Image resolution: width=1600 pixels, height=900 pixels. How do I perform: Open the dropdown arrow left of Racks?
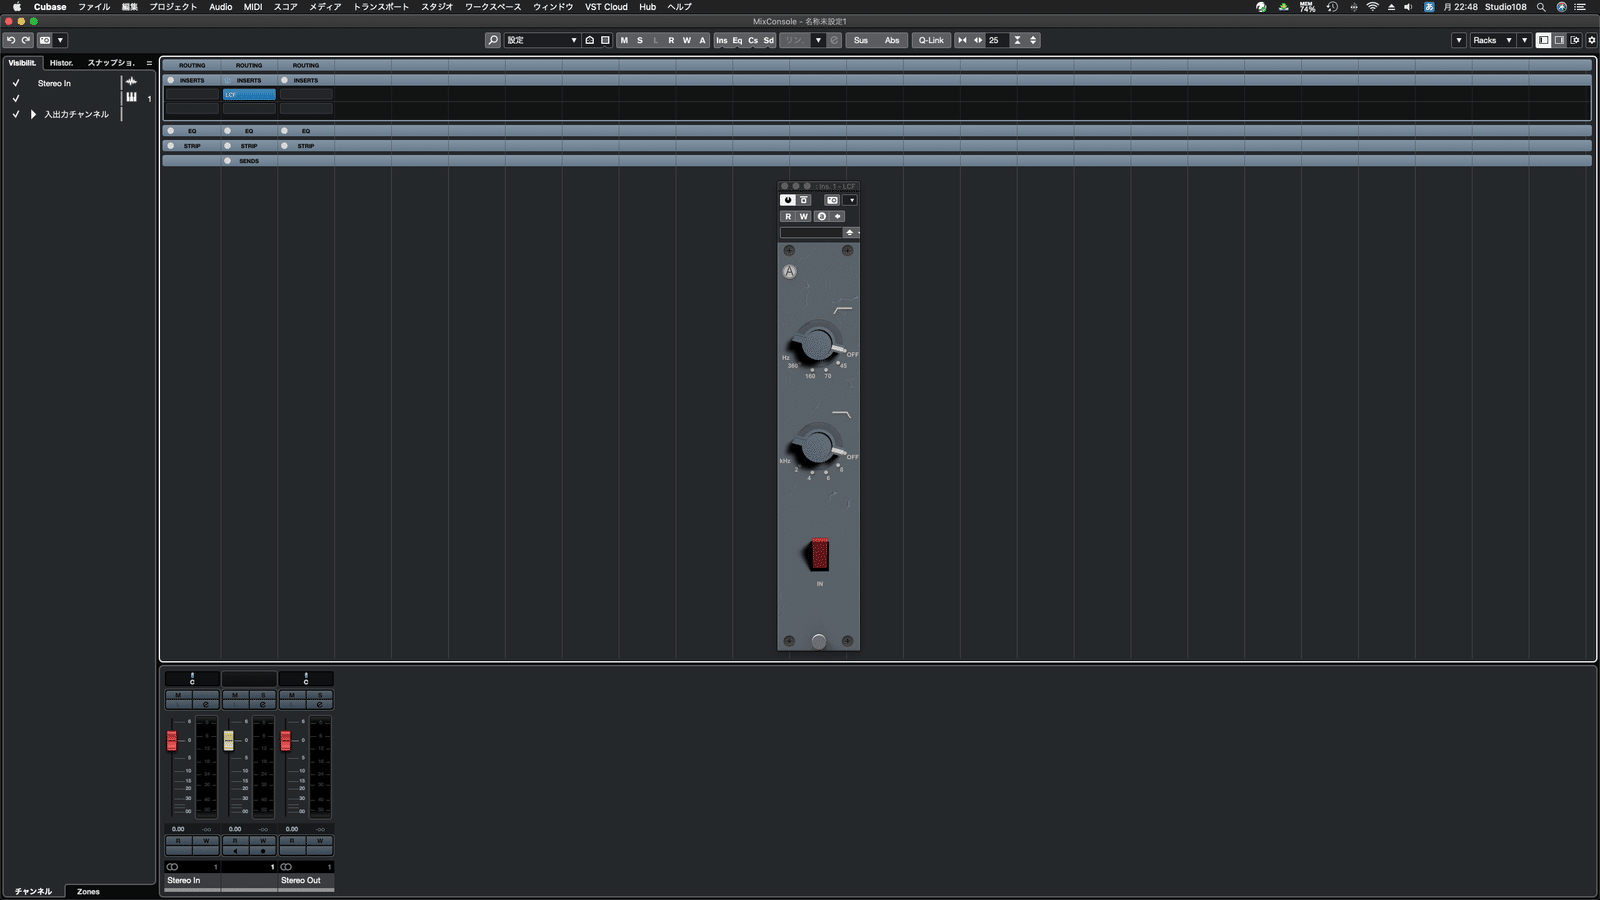[1459, 40]
